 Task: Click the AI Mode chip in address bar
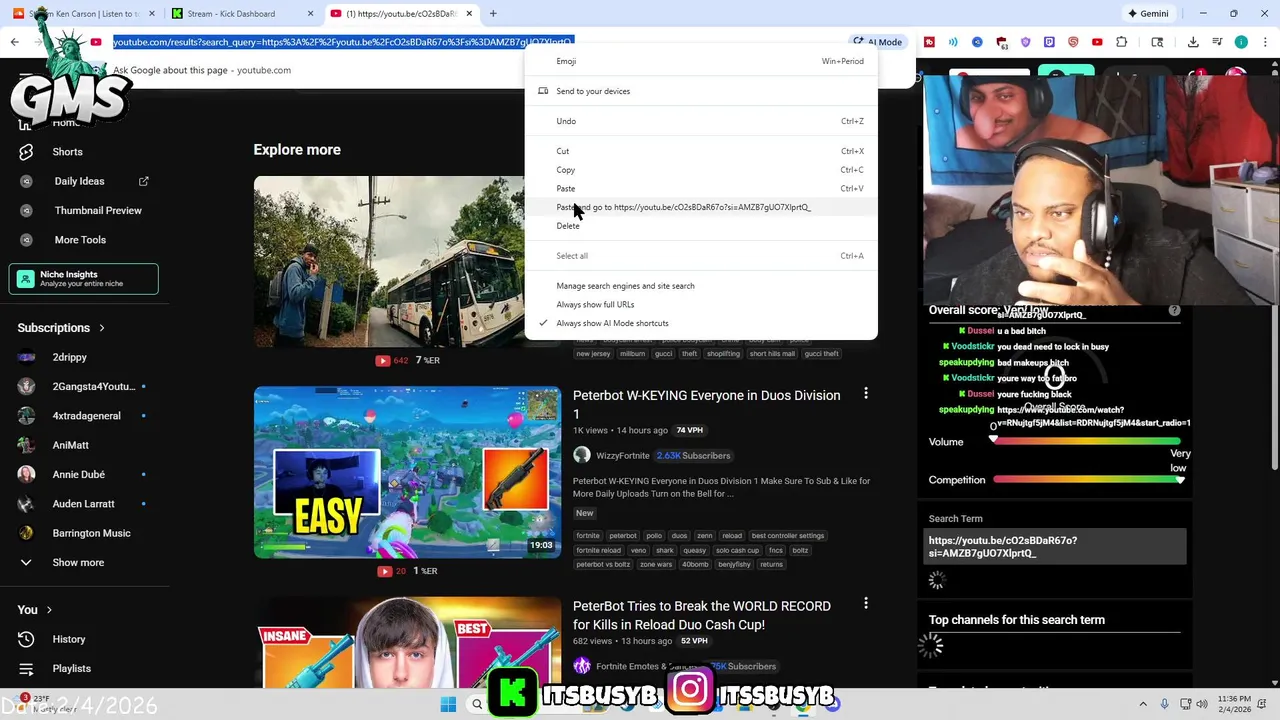coord(878,42)
